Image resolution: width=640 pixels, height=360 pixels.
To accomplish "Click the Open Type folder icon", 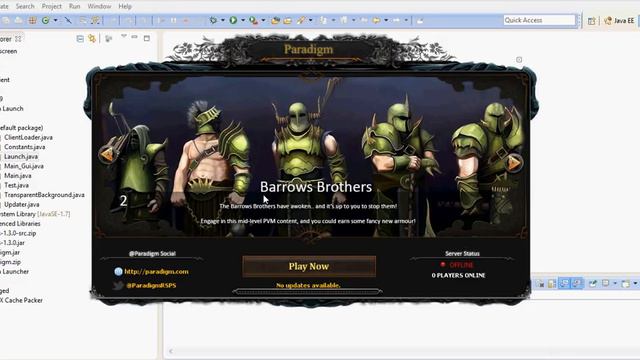I will click(x=288, y=20).
